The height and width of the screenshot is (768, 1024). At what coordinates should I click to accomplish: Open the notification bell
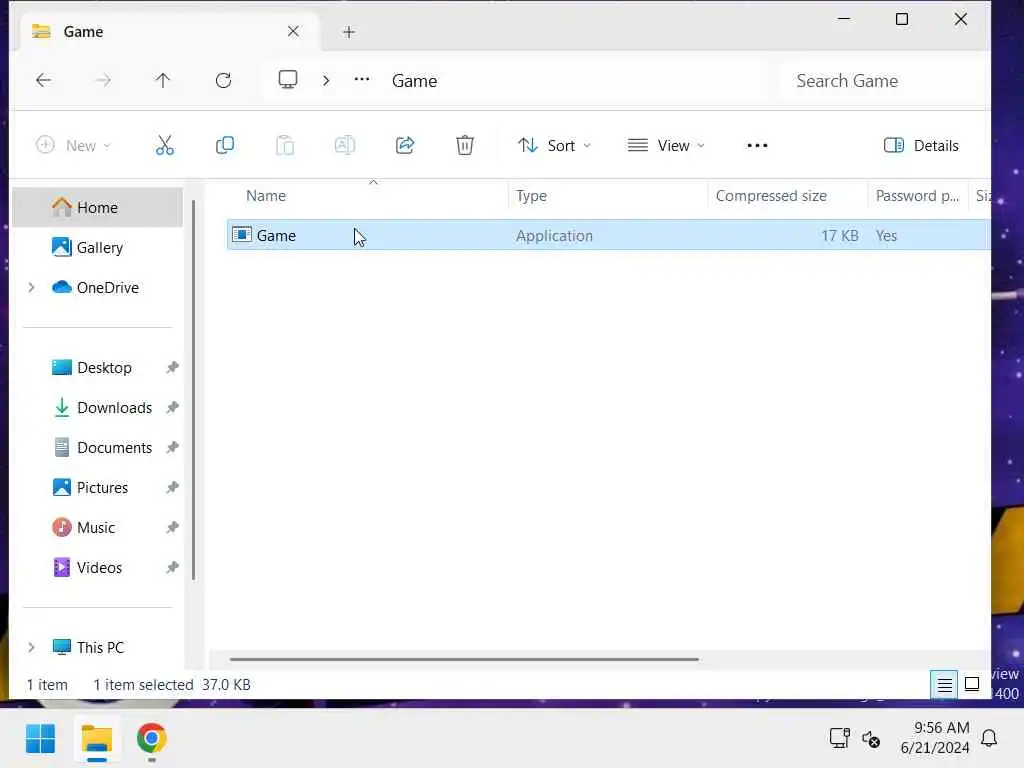pos(989,739)
